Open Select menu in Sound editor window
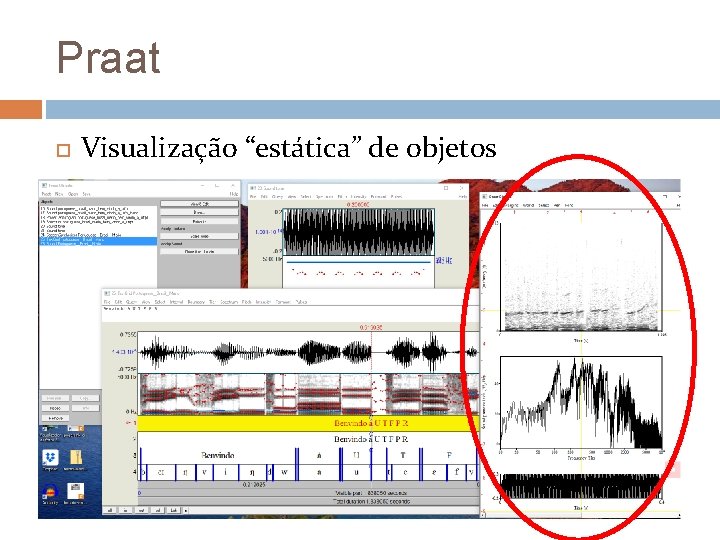Screen dimensions: 720x540 pos(306,197)
